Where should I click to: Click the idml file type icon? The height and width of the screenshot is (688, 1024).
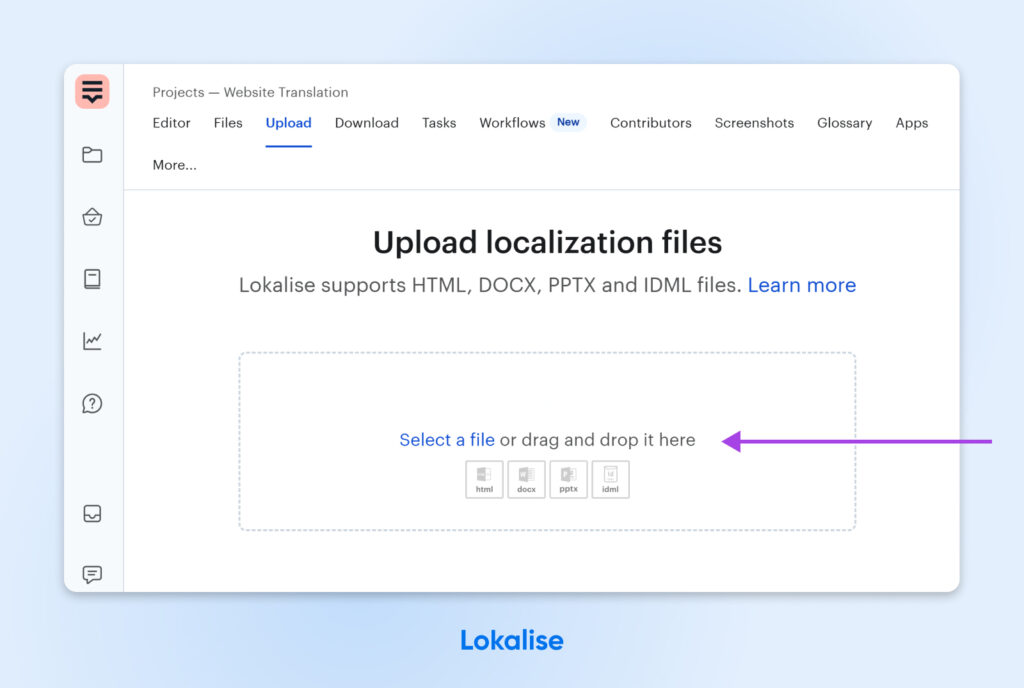610,479
